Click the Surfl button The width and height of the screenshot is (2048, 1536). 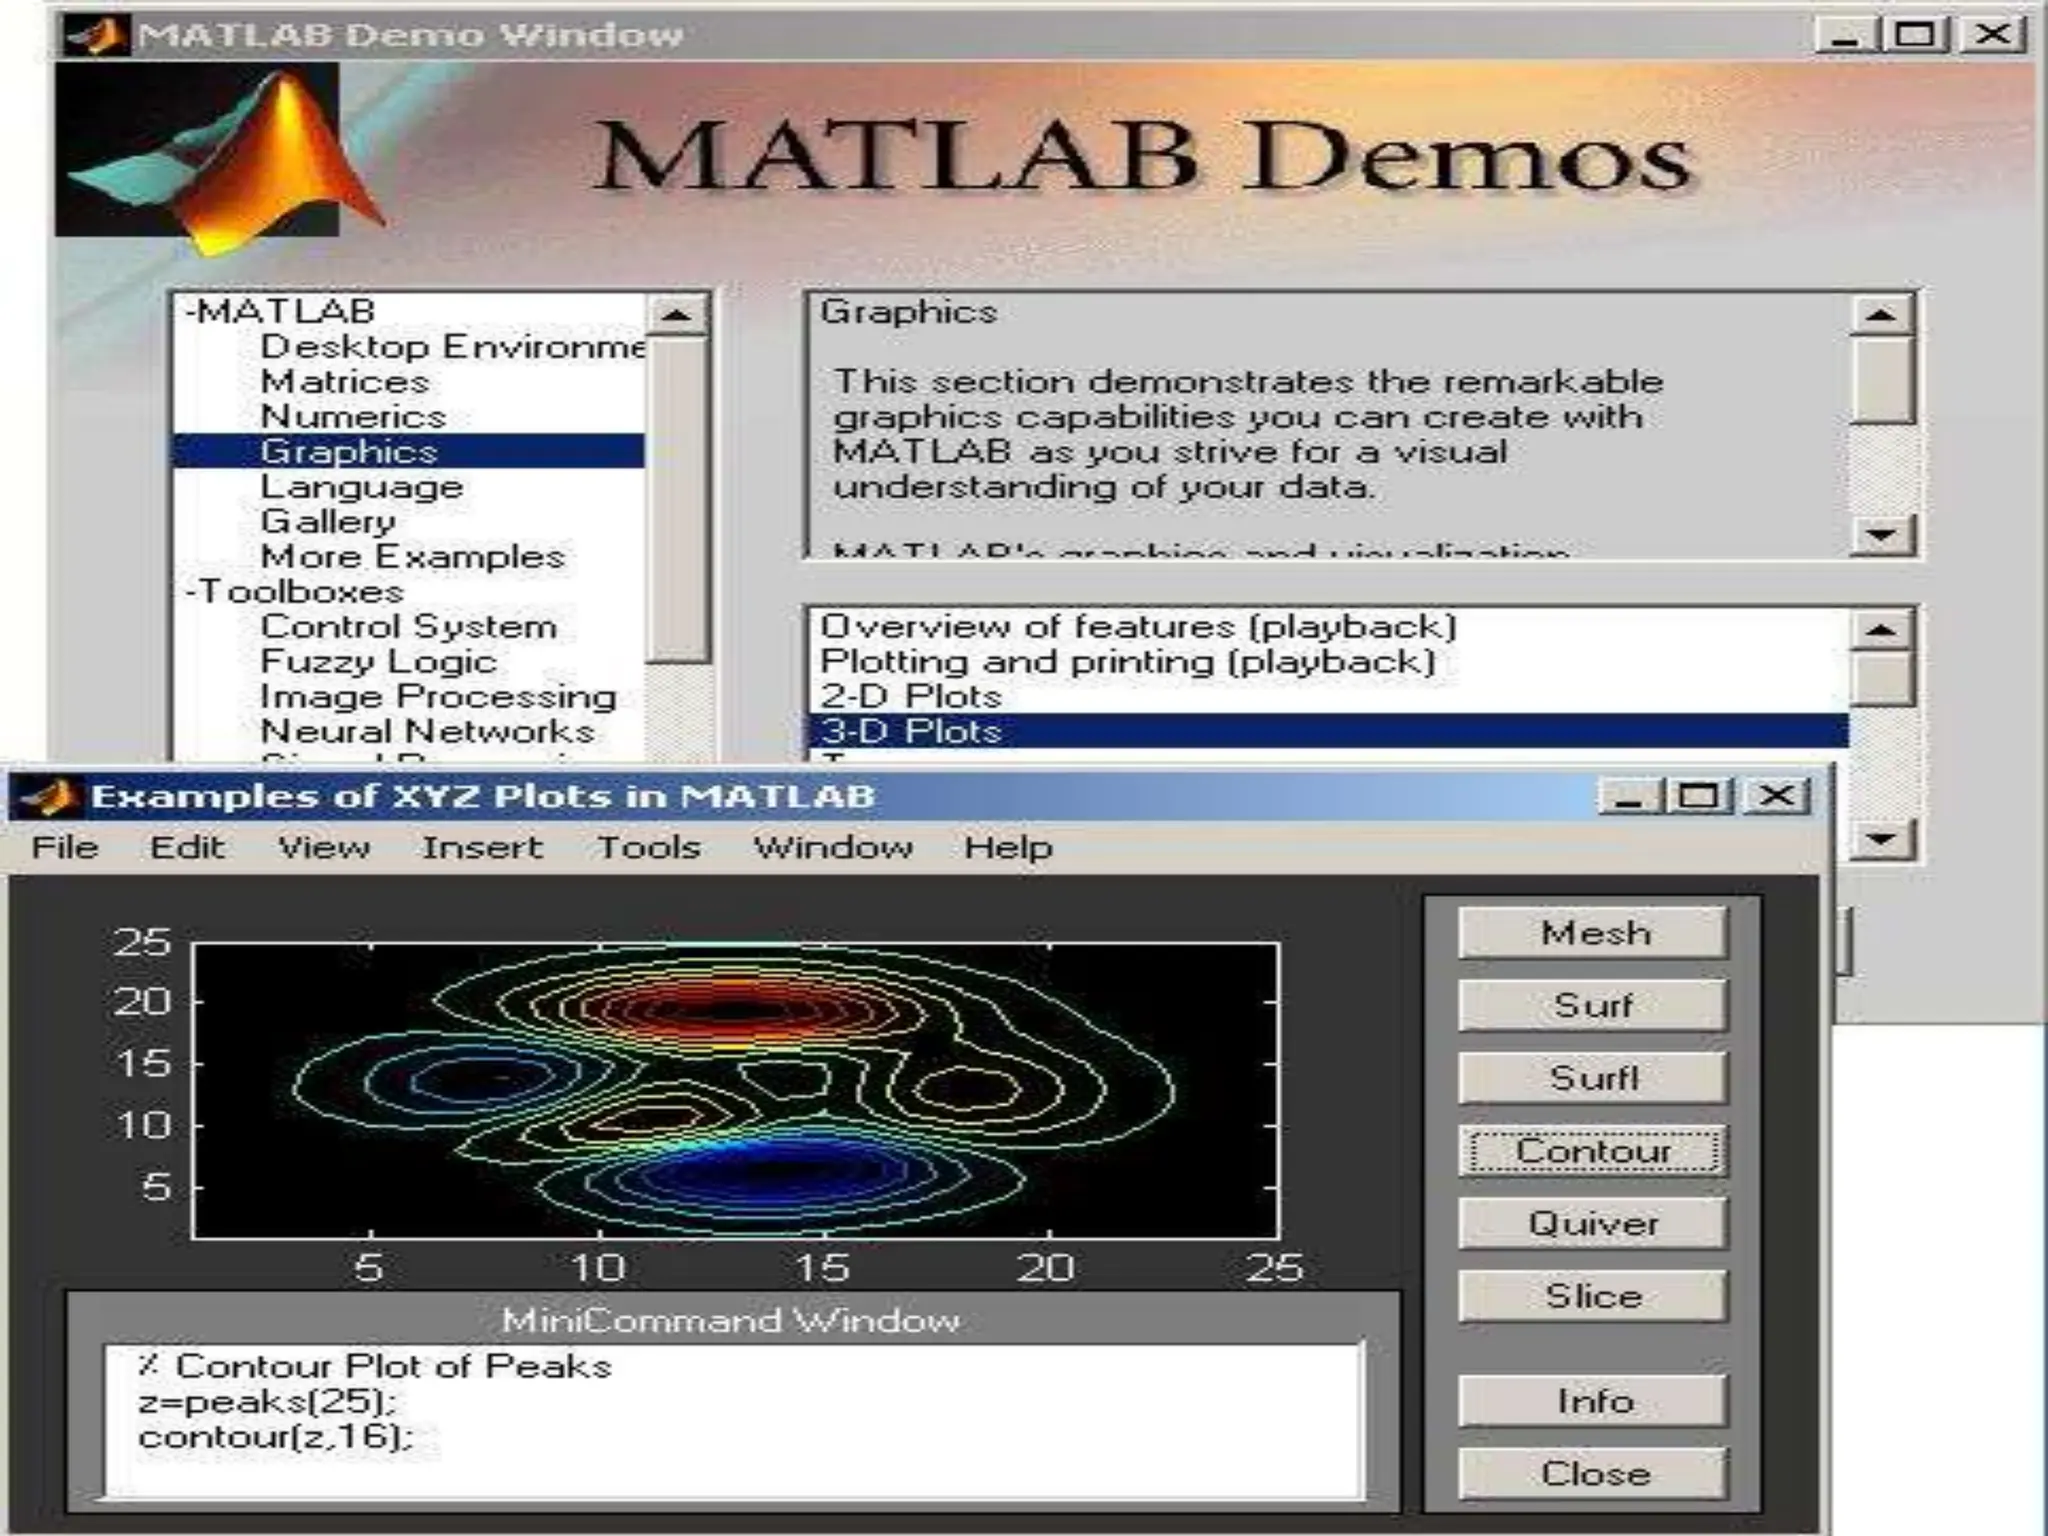coord(1592,1078)
